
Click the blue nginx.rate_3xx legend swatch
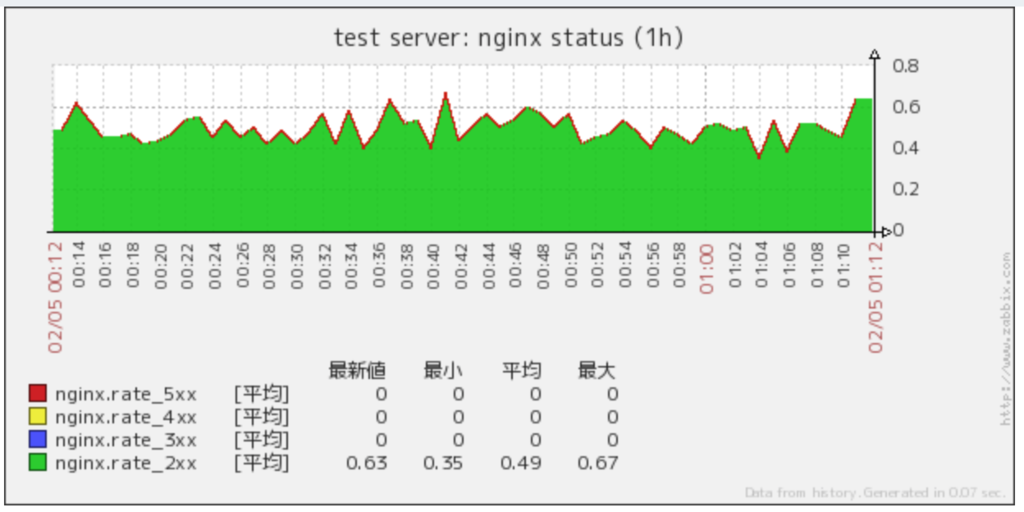38,439
